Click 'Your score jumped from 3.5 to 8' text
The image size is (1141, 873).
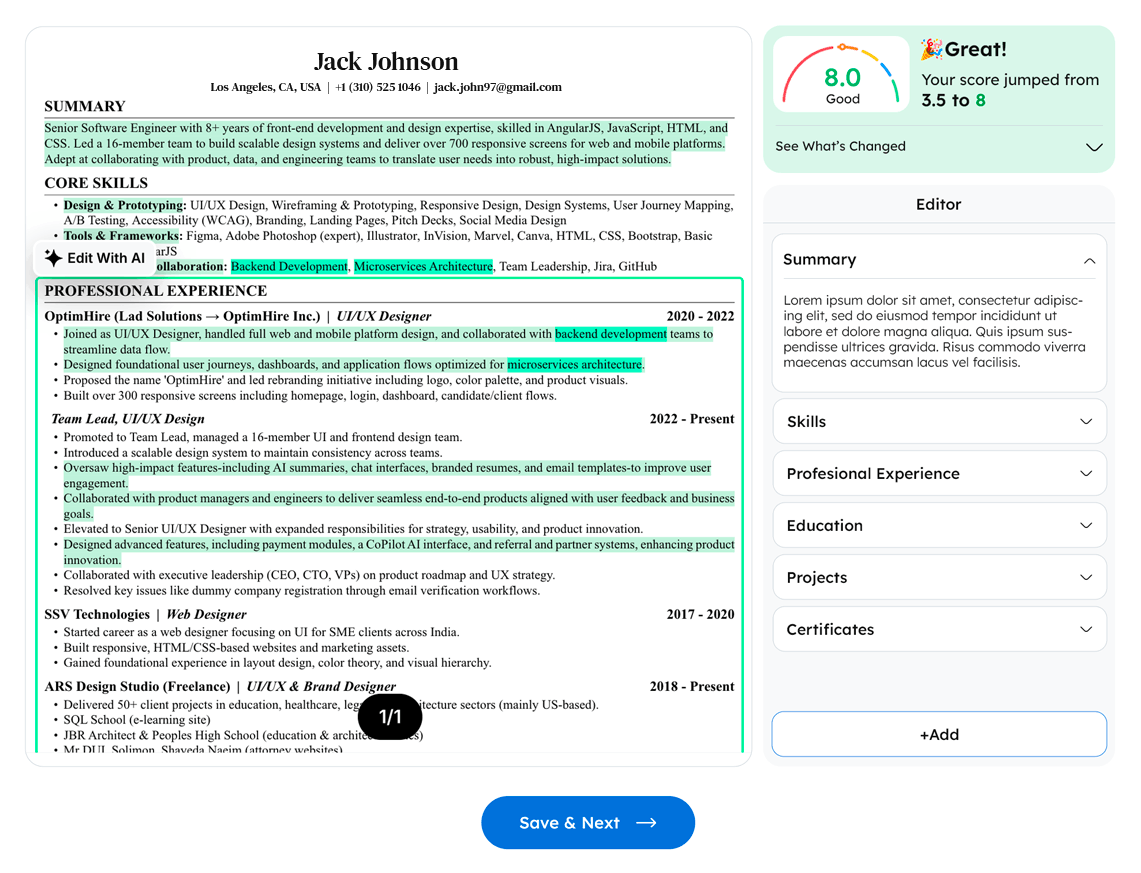[1010, 90]
